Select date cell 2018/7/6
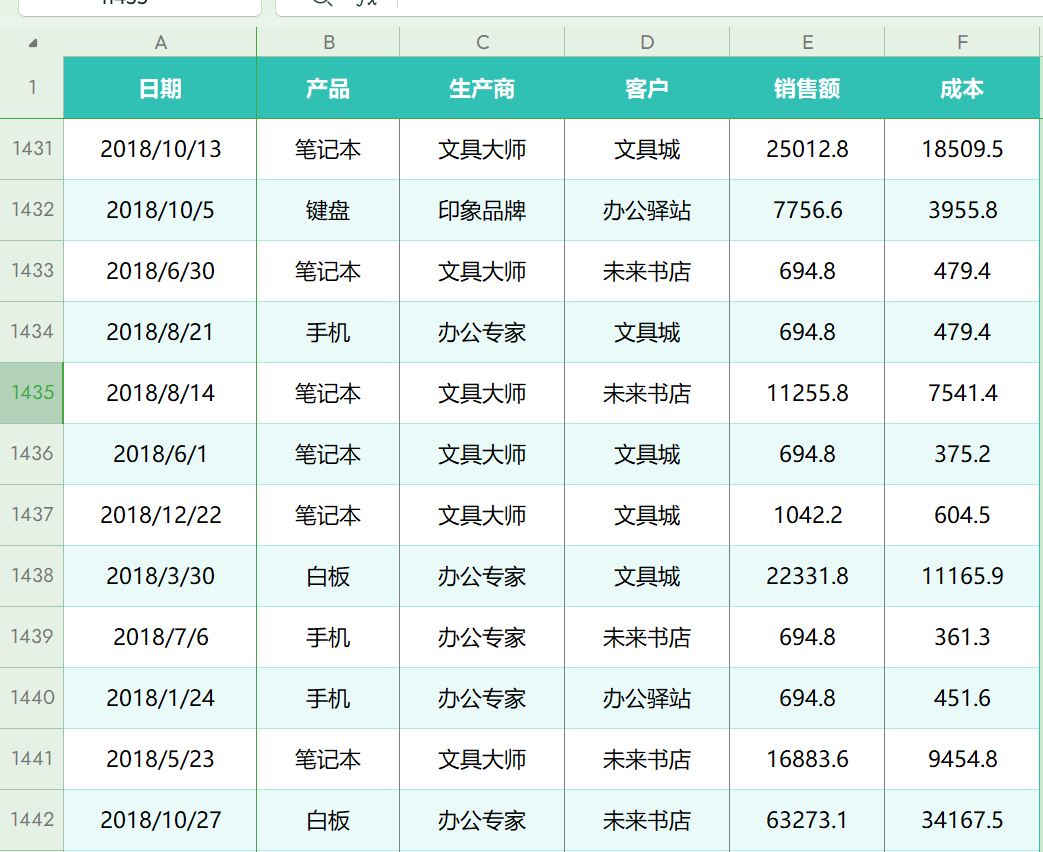This screenshot has width=1043, height=852. tap(160, 637)
